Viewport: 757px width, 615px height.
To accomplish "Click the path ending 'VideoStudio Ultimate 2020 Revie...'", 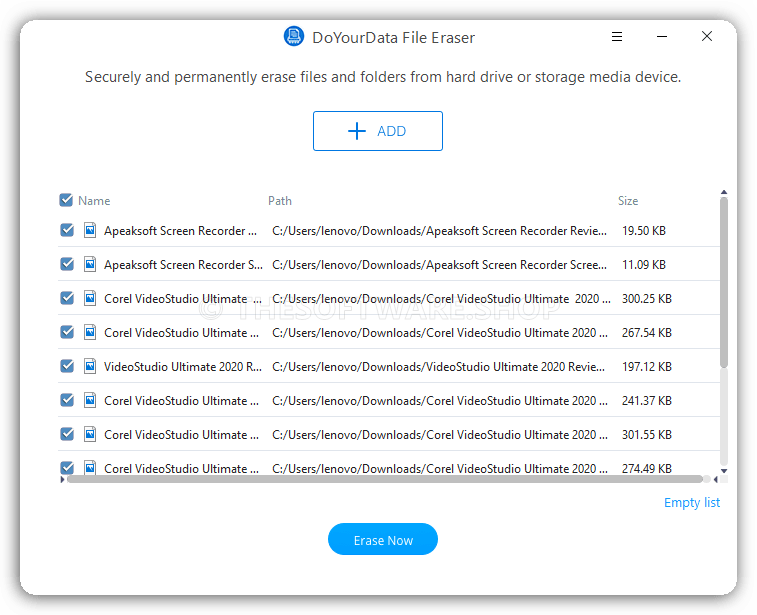I will [x=438, y=367].
